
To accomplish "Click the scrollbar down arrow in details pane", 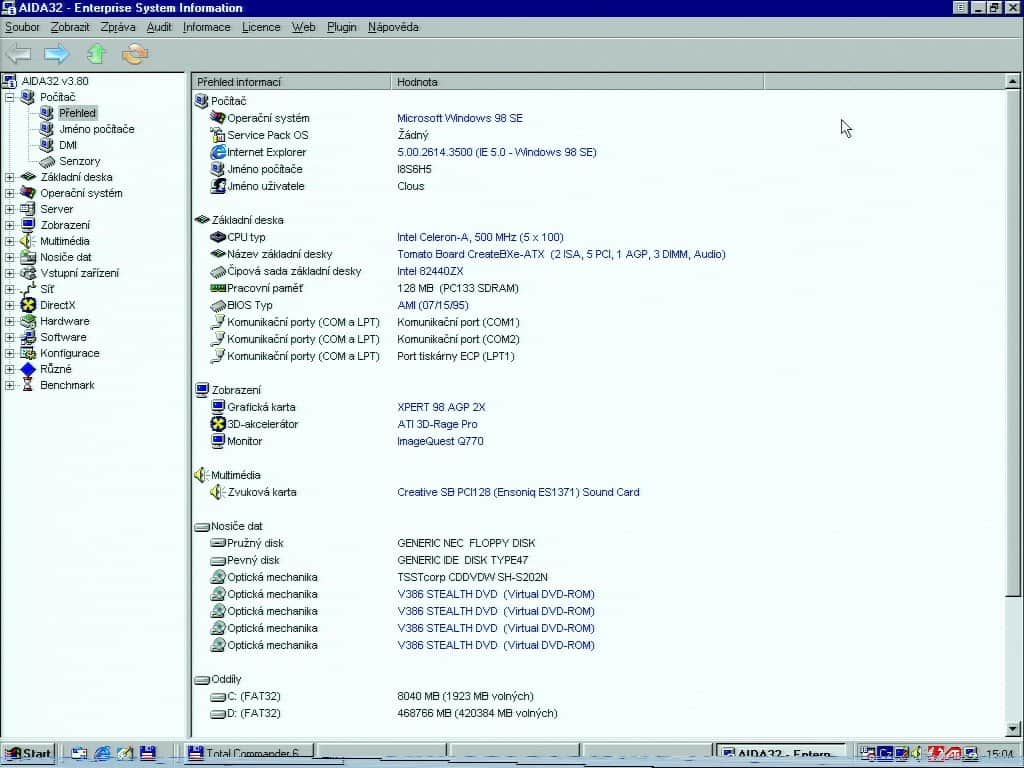I will (x=1012, y=729).
